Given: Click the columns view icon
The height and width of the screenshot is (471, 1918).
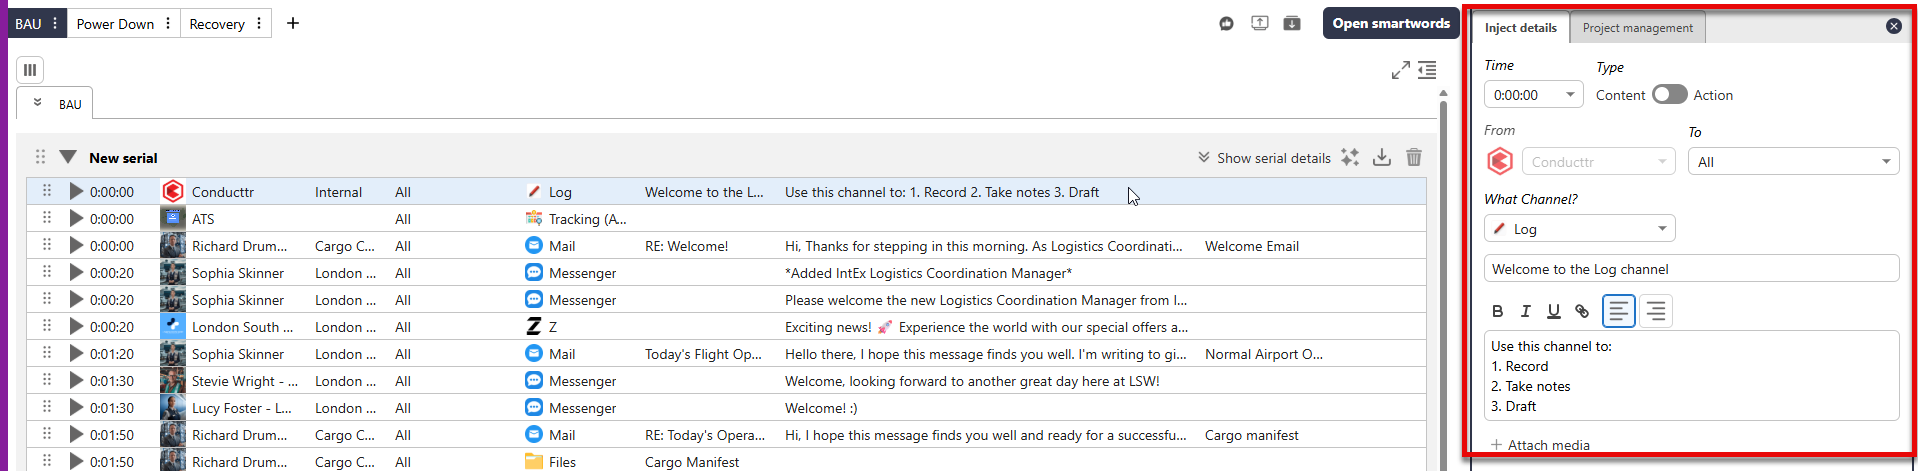Looking at the screenshot, I should point(30,70).
